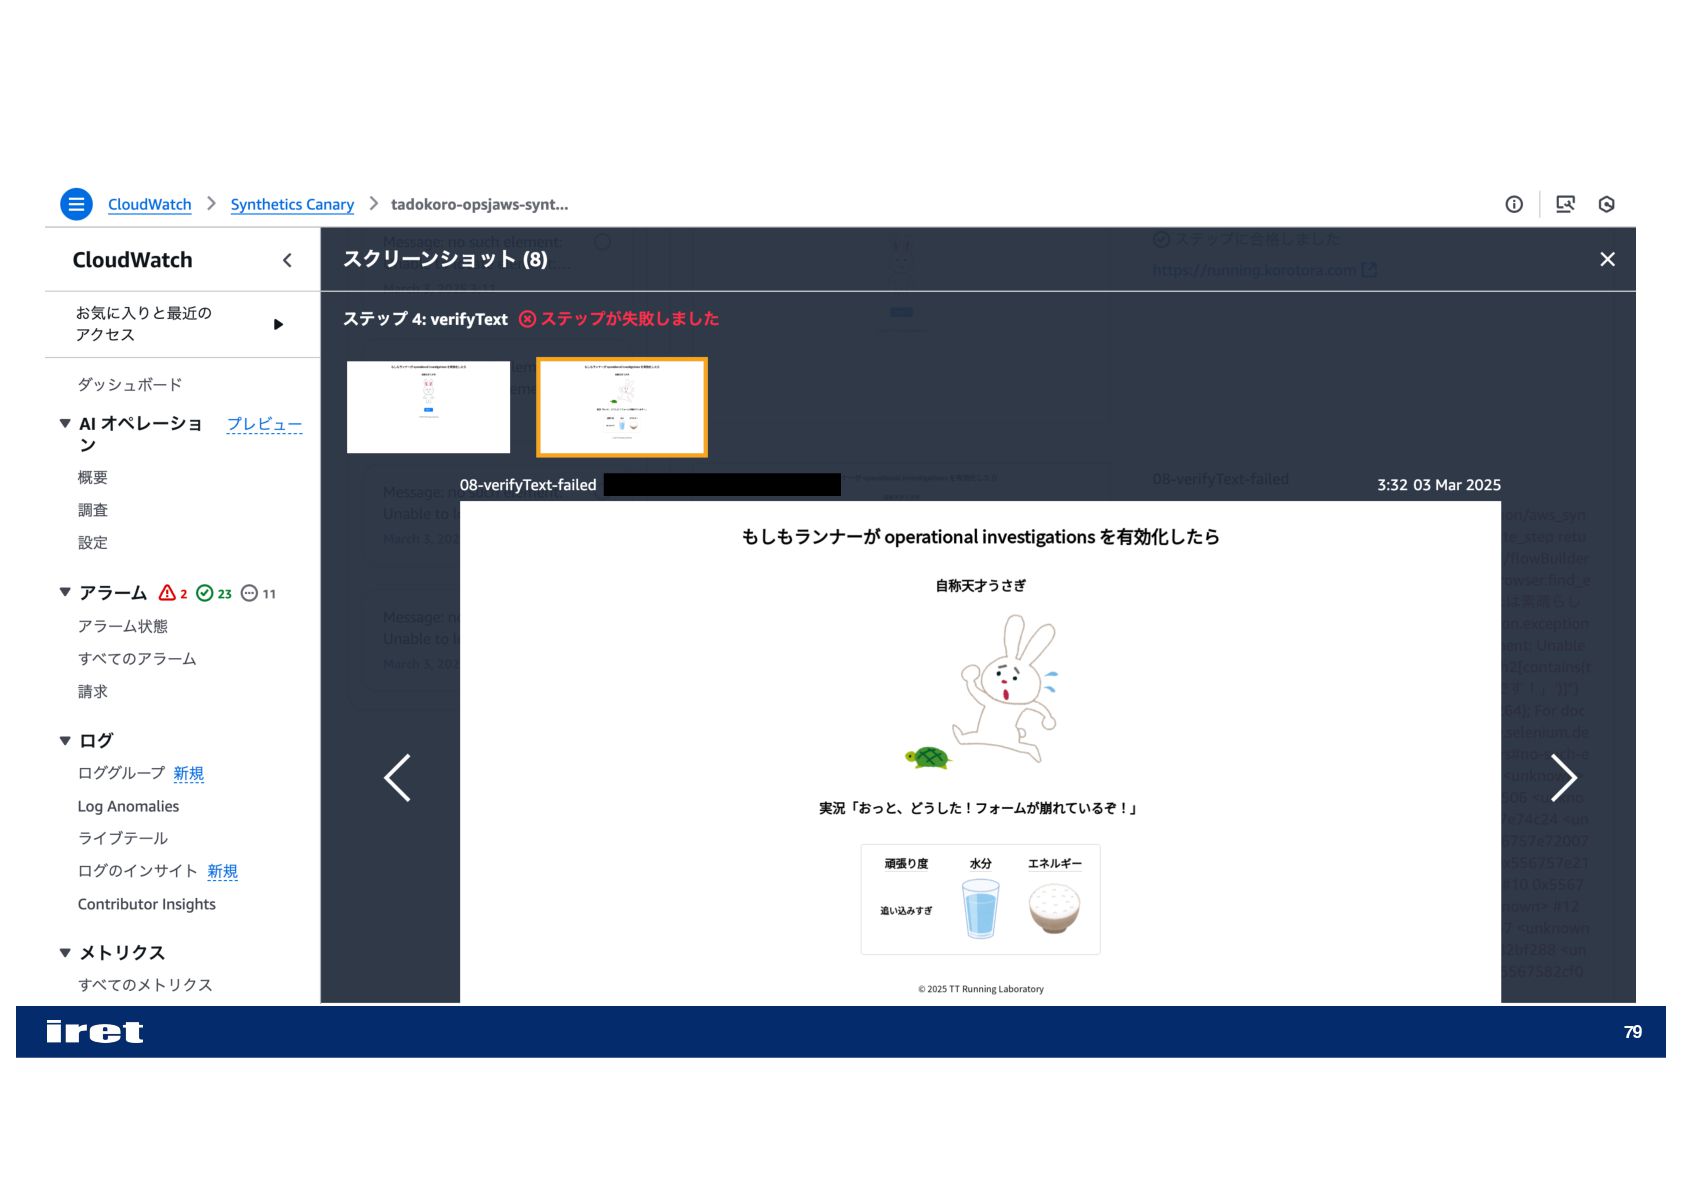Image resolution: width=1683 pixels, height=1190 pixels.
Task: Click the rabbit illustration in the screenshot
Action: tap(1007, 688)
